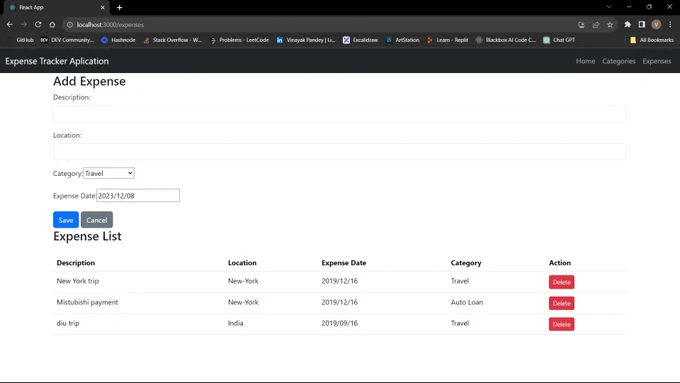Open Vinayak Pandey LinkedIn bookmark
The height and width of the screenshot is (383, 680).
tap(306, 40)
